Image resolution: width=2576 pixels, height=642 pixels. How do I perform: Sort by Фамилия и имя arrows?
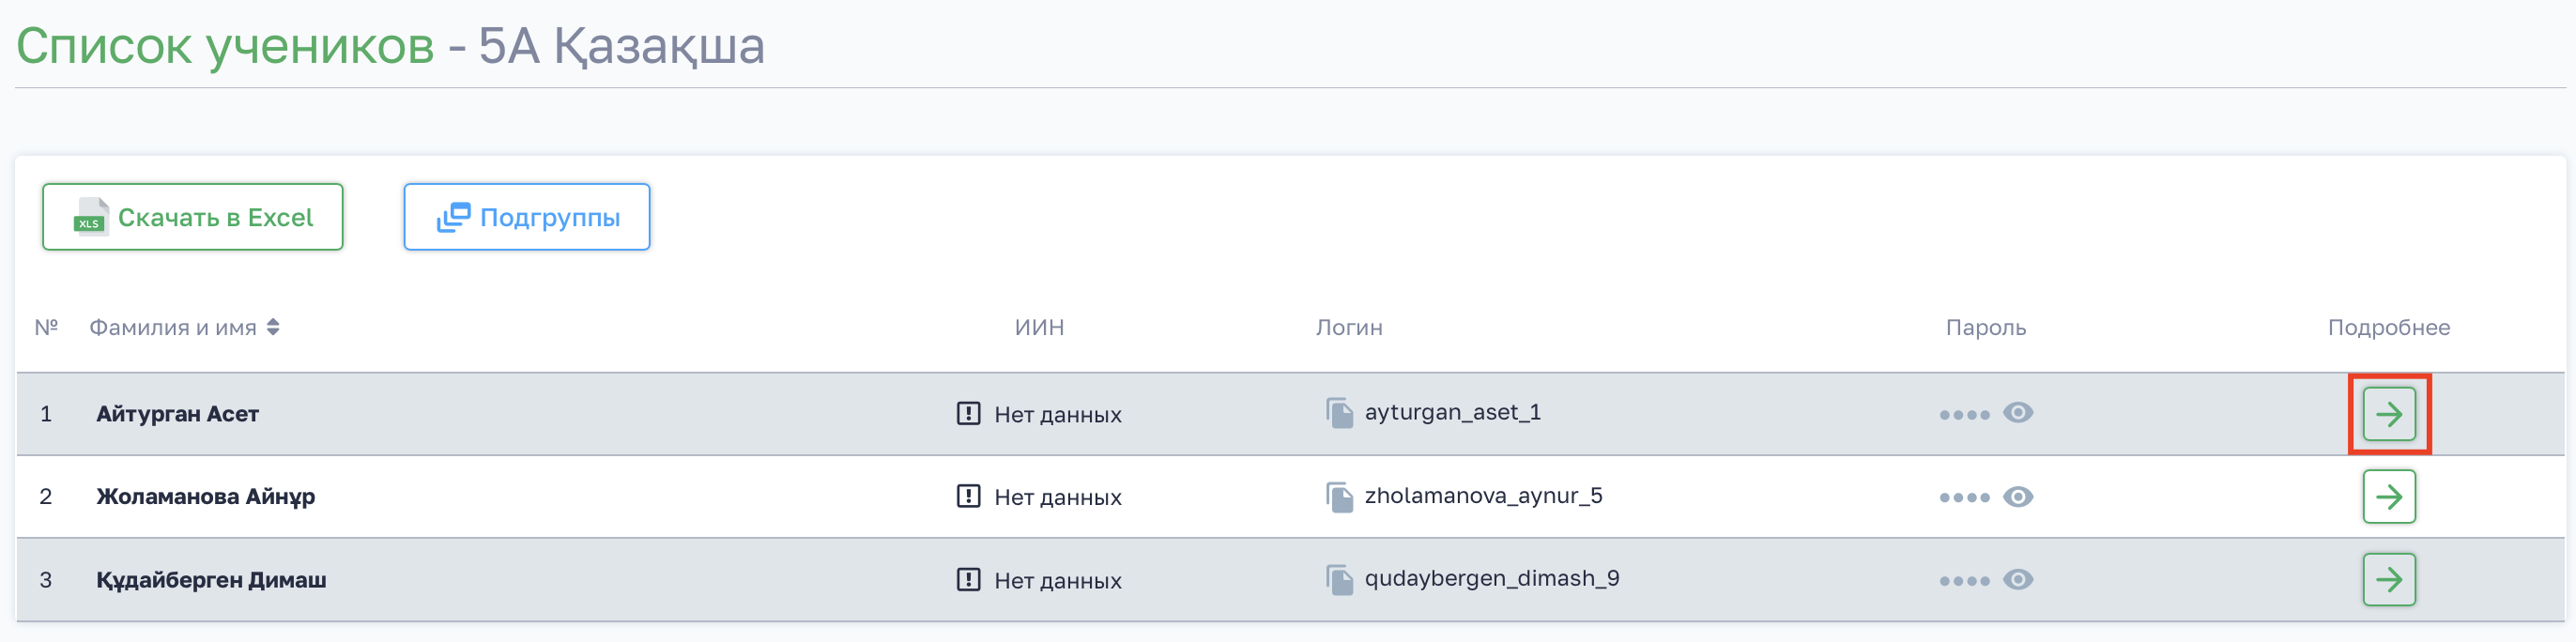(x=273, y=328)
